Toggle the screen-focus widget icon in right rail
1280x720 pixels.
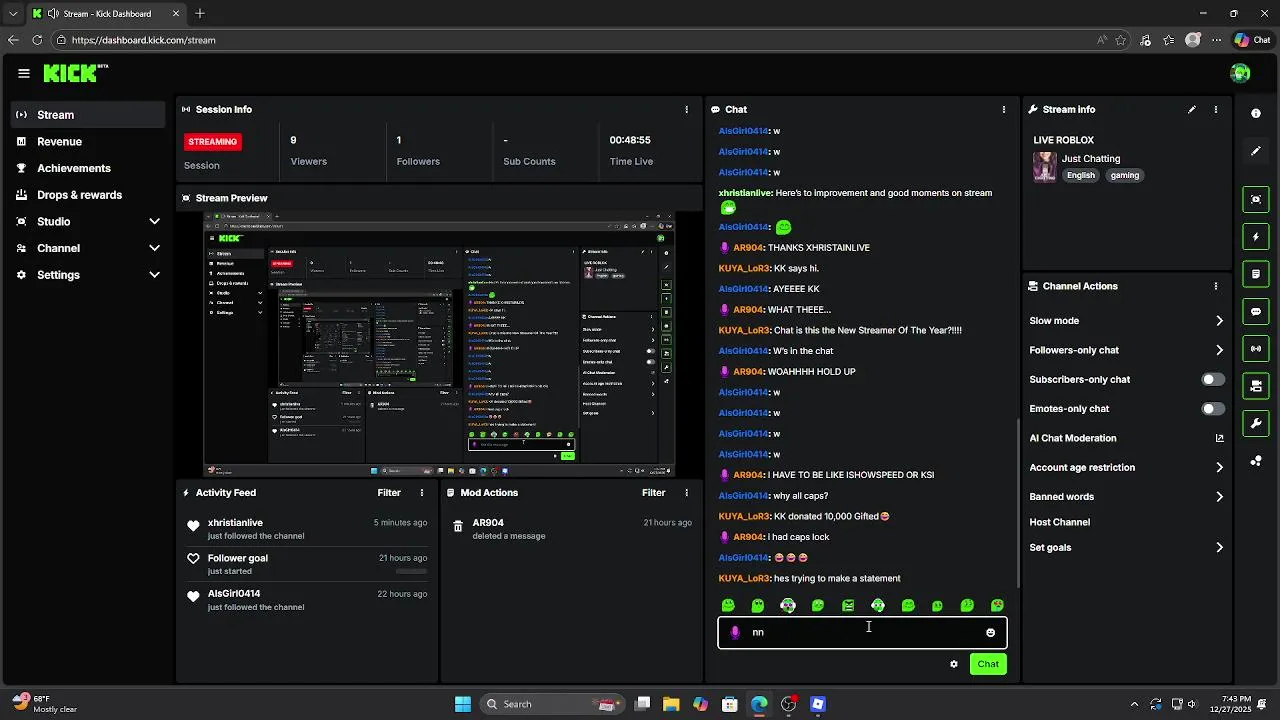pyautogui.click(x=1256, y=199)
